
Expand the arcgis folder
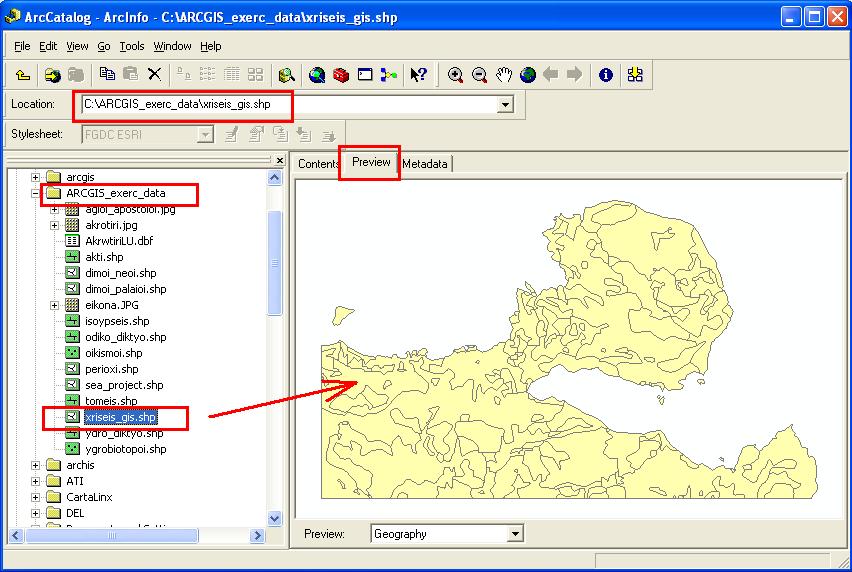coord(35,177)
